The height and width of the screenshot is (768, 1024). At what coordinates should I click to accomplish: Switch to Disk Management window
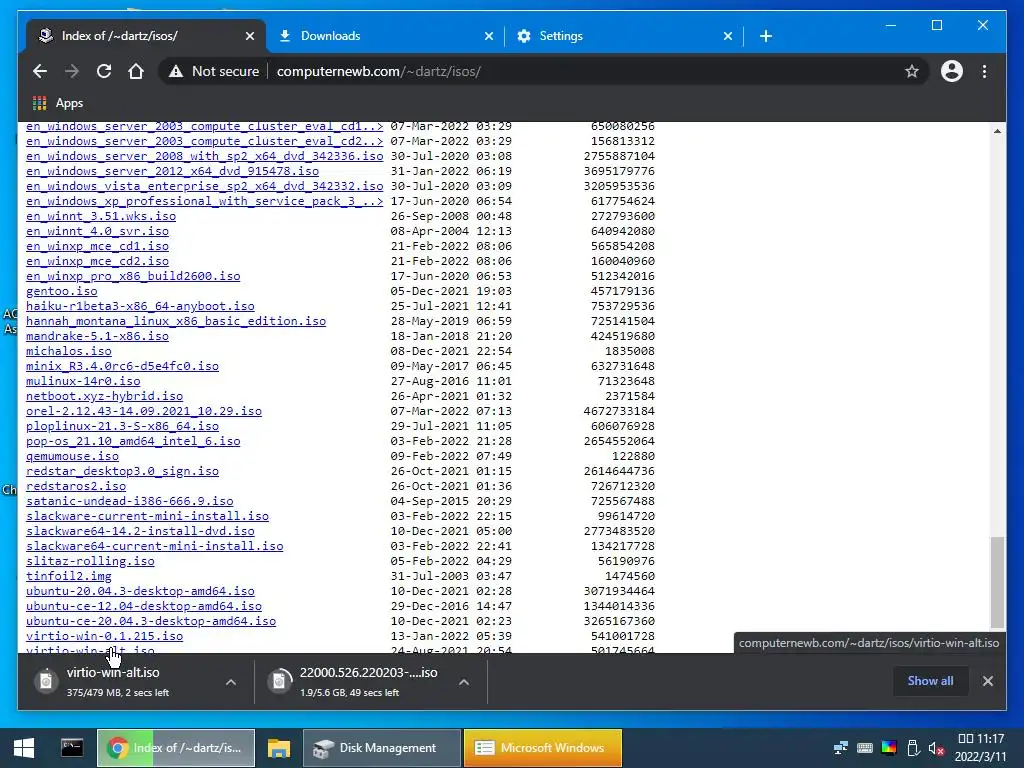[381, 748]
